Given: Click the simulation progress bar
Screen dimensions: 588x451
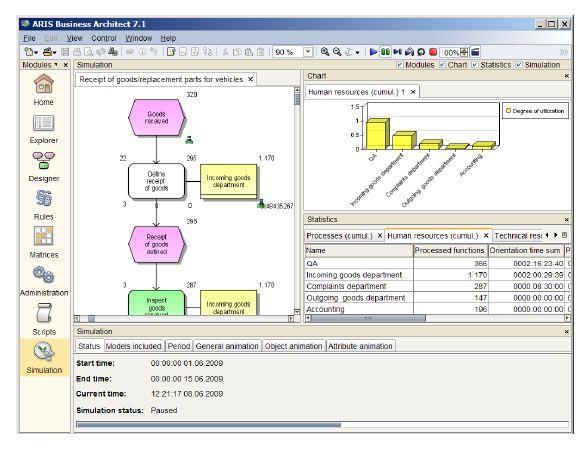Looking at the screenshot, I should point(322,425).
